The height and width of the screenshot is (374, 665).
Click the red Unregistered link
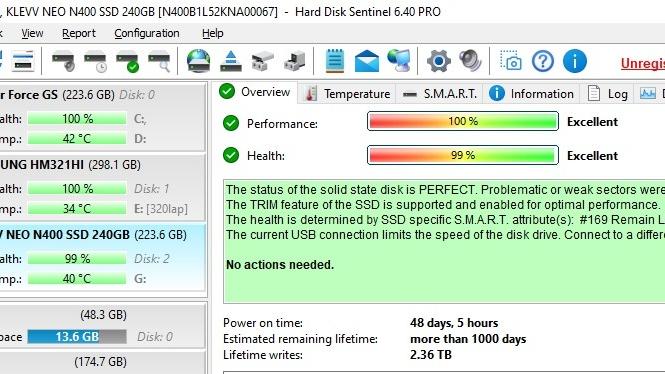pos(643,63)
